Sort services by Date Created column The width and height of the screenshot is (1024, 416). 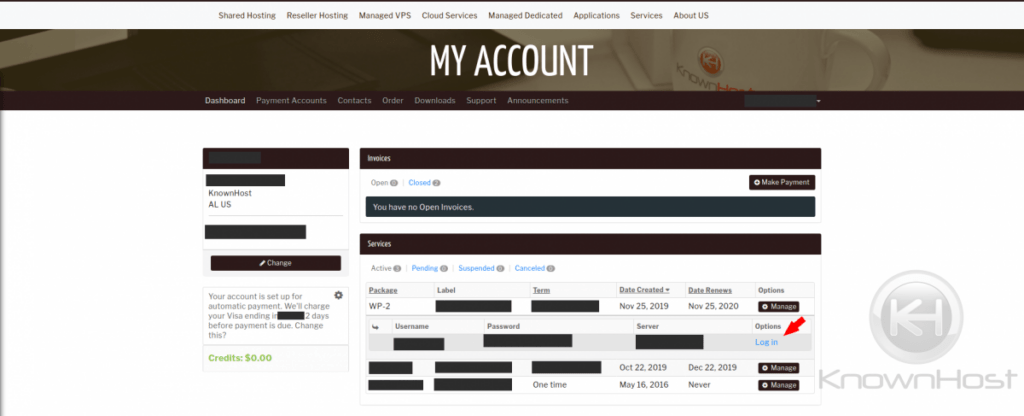644,290
